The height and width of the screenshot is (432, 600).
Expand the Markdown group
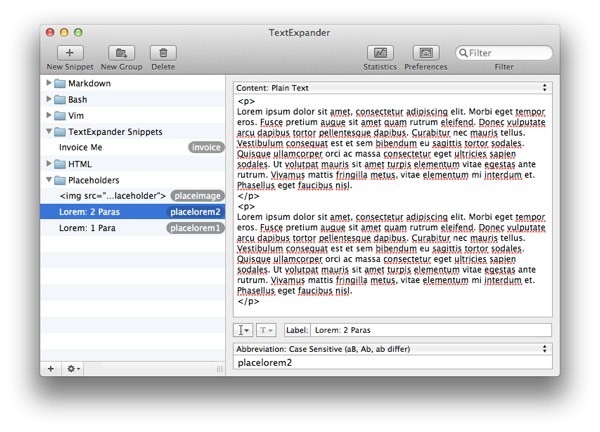tap(49, 83)
